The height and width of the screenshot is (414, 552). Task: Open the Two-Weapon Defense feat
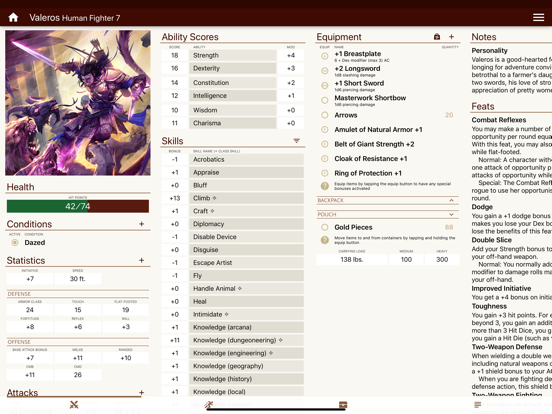[x=507, y=347]
